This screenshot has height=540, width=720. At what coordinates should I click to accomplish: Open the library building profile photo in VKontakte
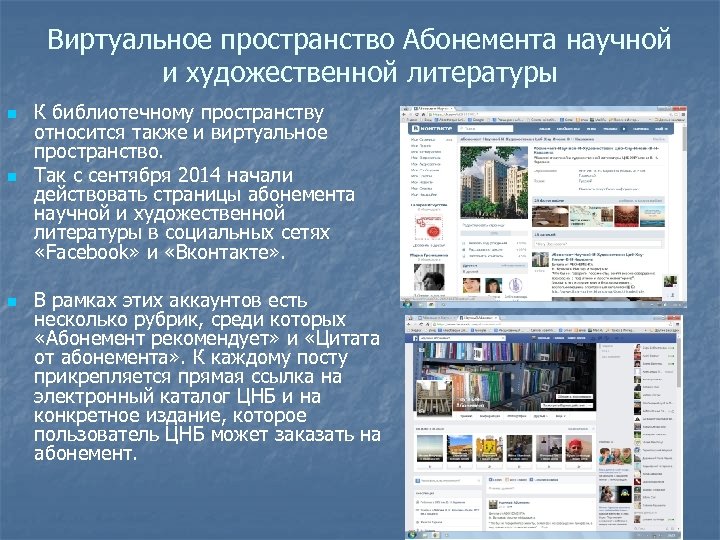pos(494,182)
